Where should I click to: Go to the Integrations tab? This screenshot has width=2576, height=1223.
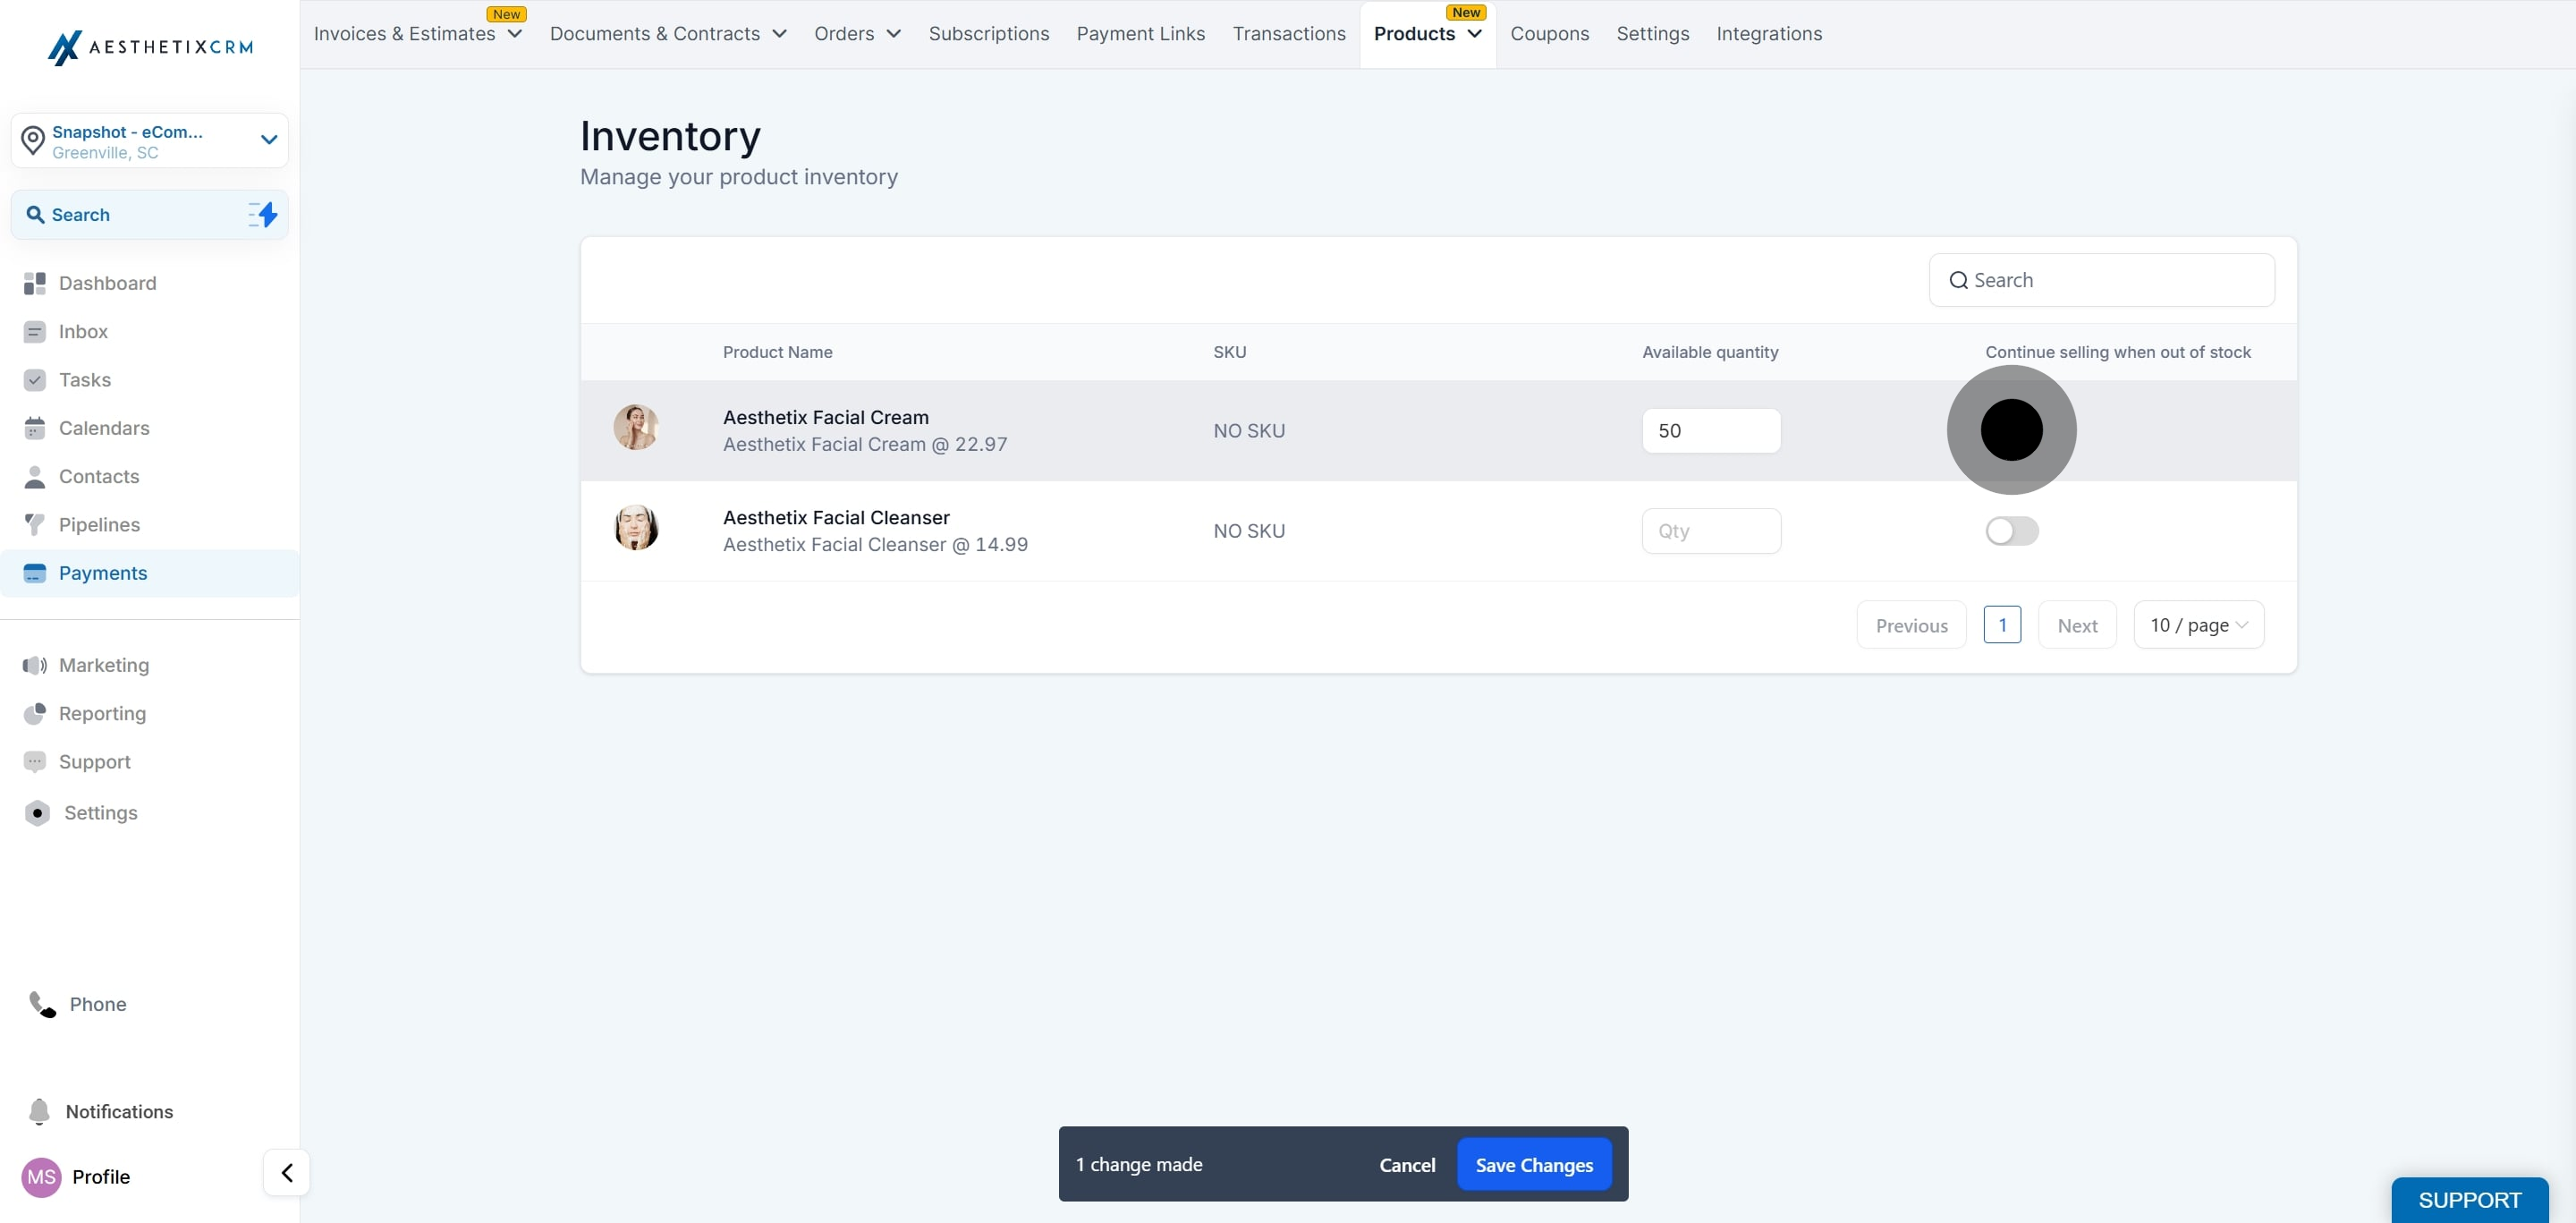(1768, 34)
